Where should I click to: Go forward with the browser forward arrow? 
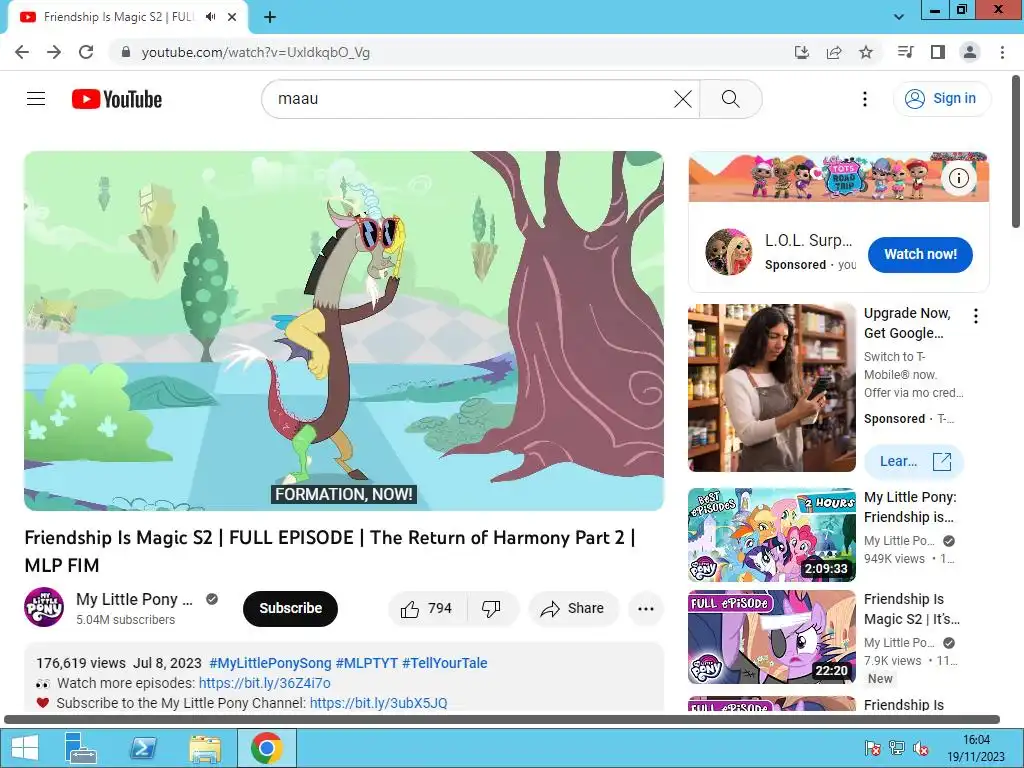54,52
